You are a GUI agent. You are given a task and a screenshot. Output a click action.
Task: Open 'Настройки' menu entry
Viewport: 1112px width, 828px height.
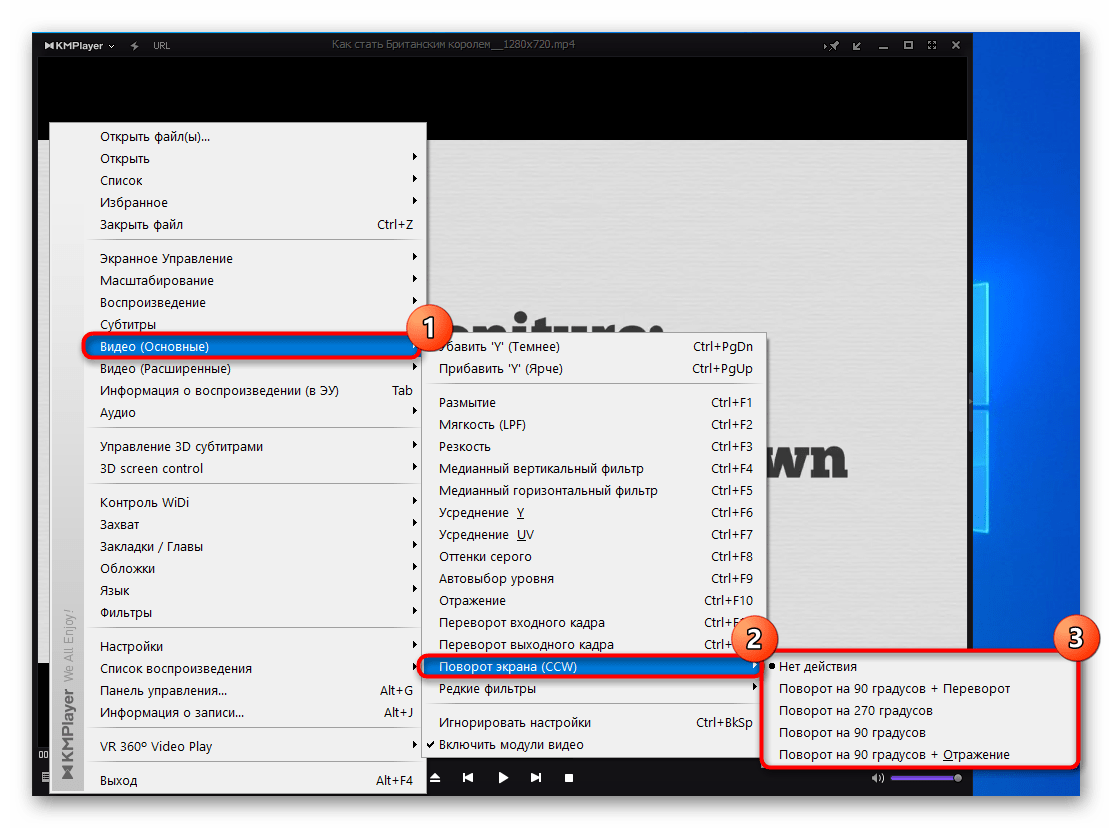pos(253,646)
